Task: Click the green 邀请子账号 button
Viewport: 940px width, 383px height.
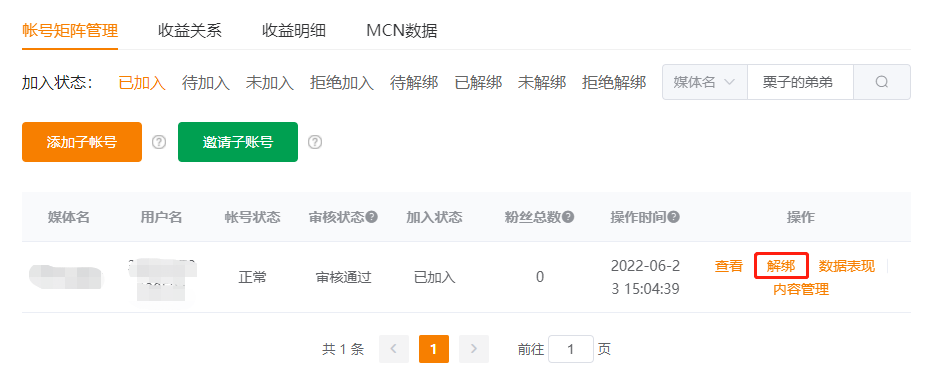Action: [238, 142]
